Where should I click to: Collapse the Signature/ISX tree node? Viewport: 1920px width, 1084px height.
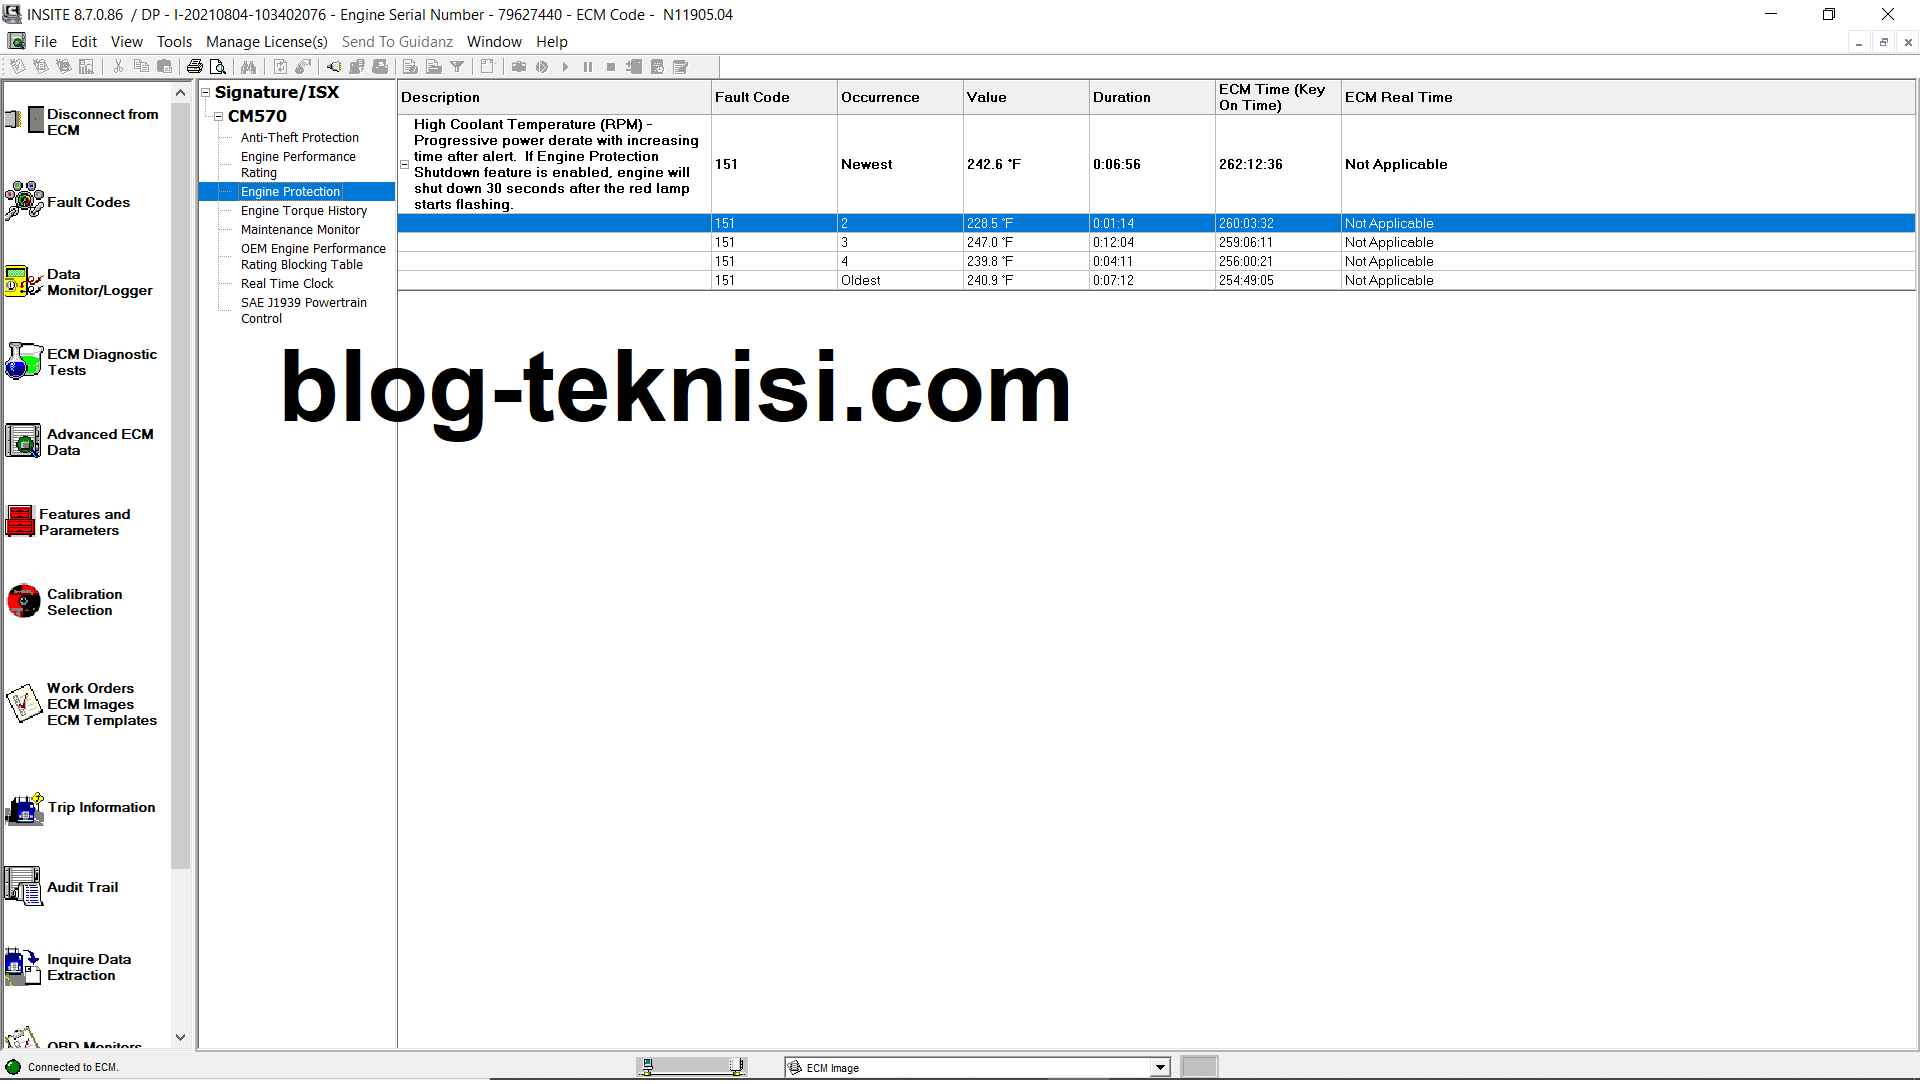[205, 91]
